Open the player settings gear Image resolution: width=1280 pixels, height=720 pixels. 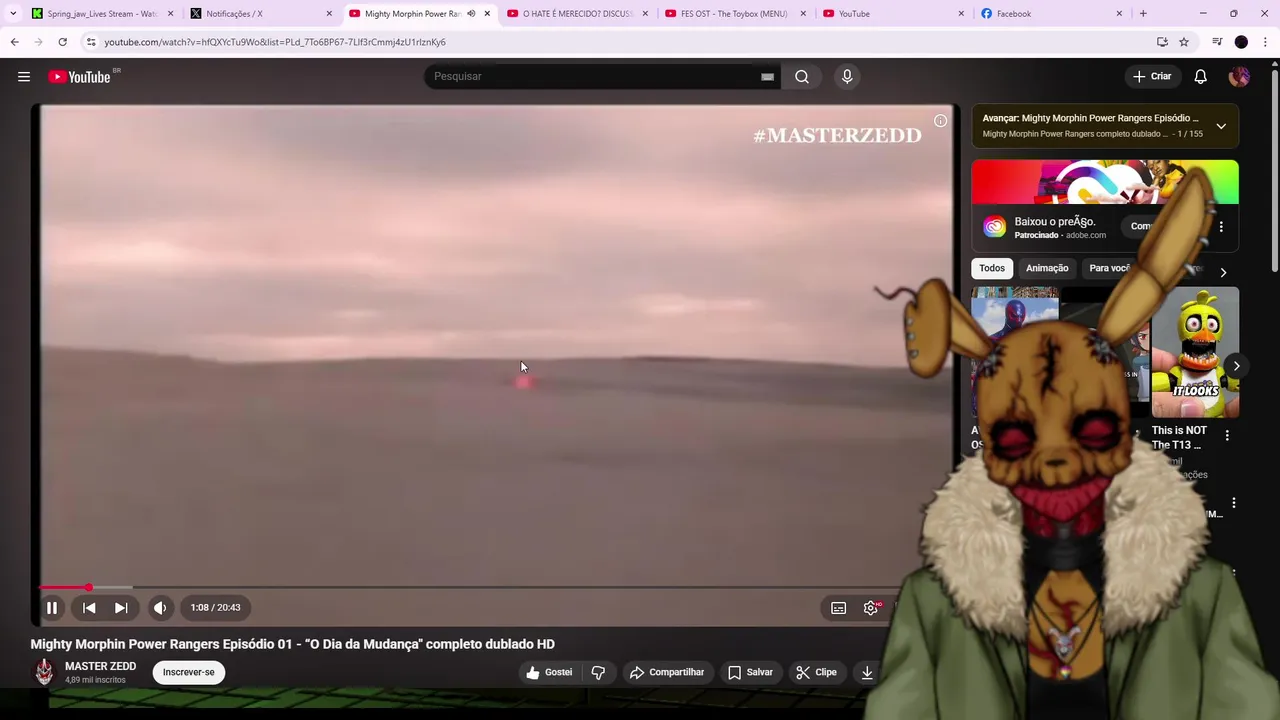click(x=871, y=608)
